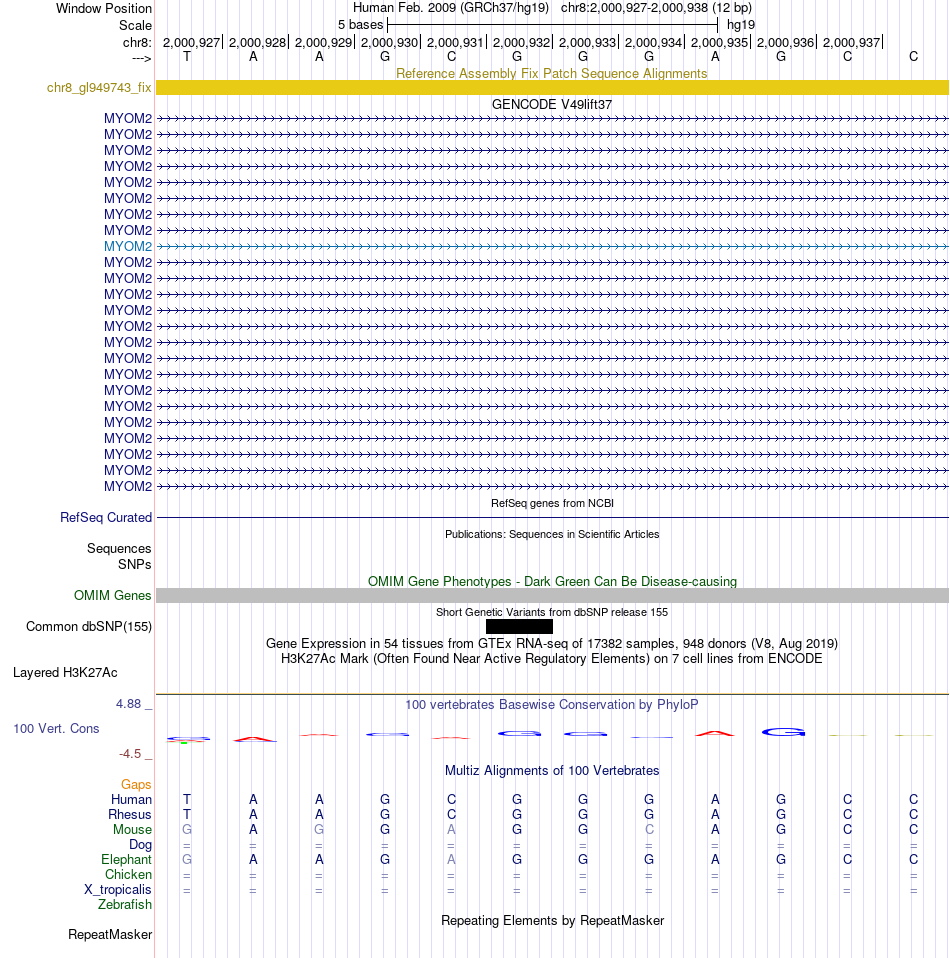Screen dimensions: 950x958
Task: Click the yellow fix patch alignment bar
Action: (x=552, y=87)
